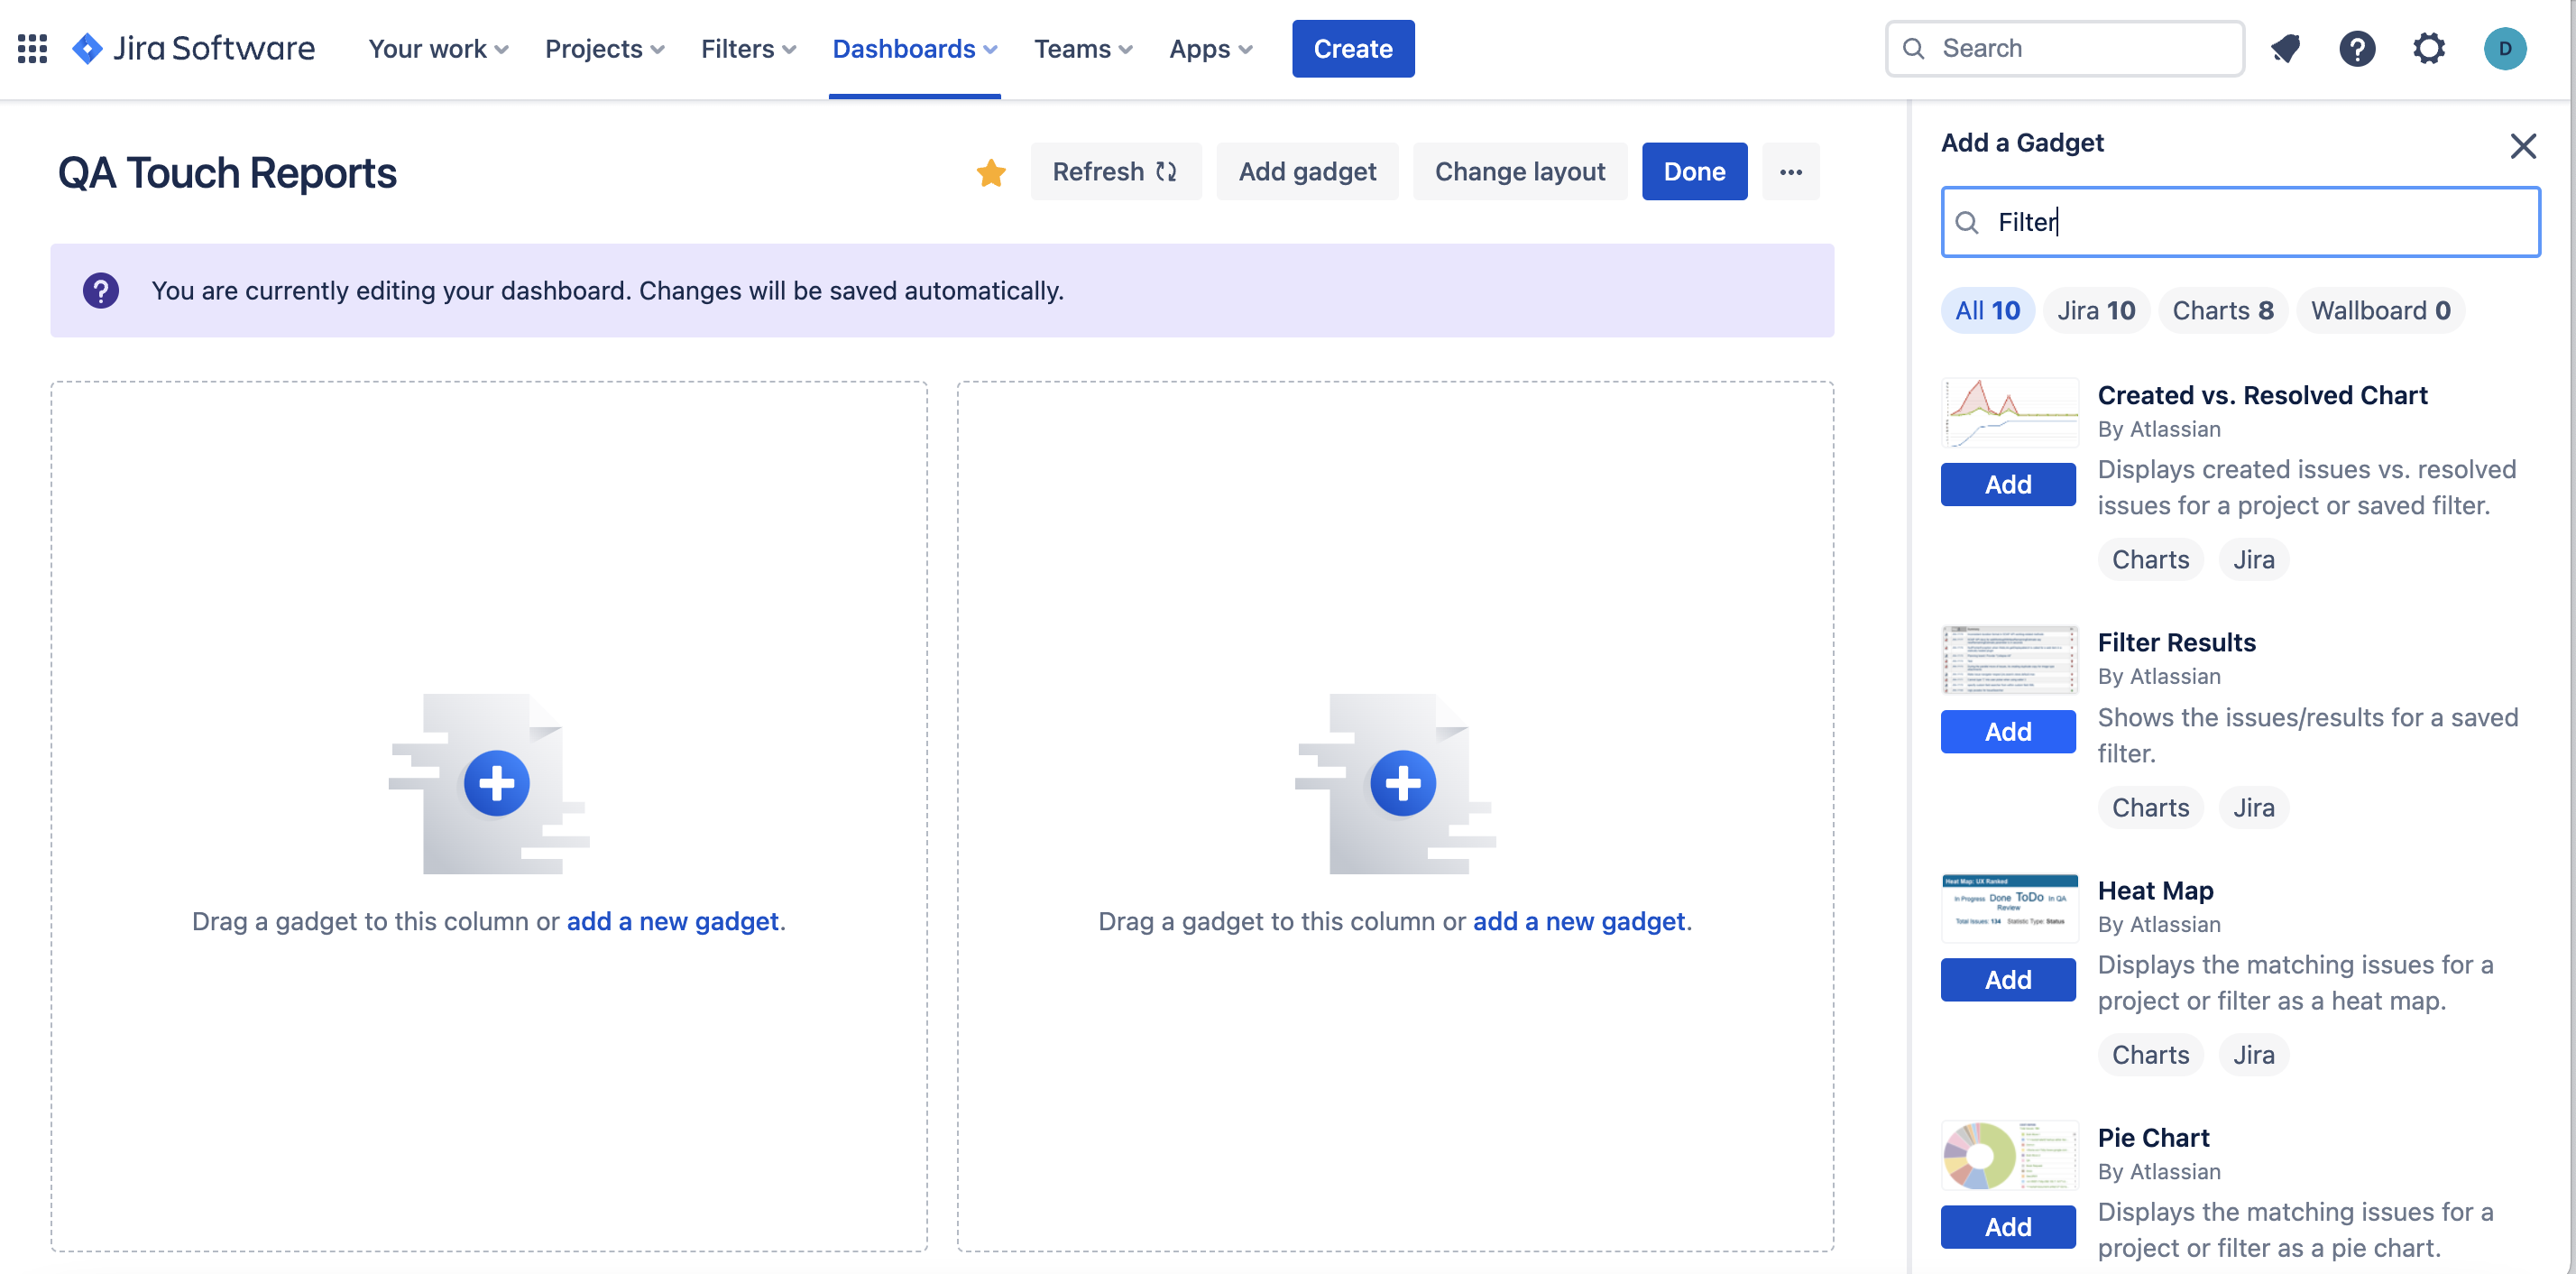Expand the Your work dropdown
The image size is (2576, 1274).
tap(438, 48)
